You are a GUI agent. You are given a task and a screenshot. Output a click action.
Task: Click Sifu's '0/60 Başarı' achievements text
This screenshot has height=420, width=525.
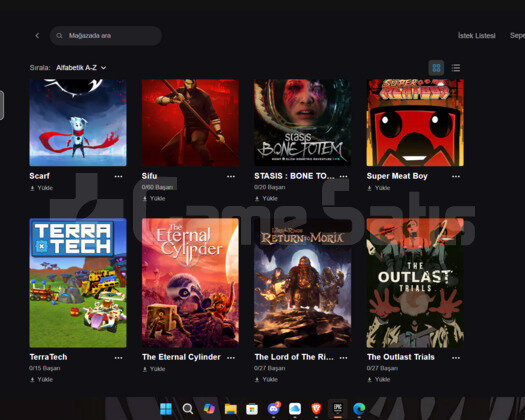(157, 187)
